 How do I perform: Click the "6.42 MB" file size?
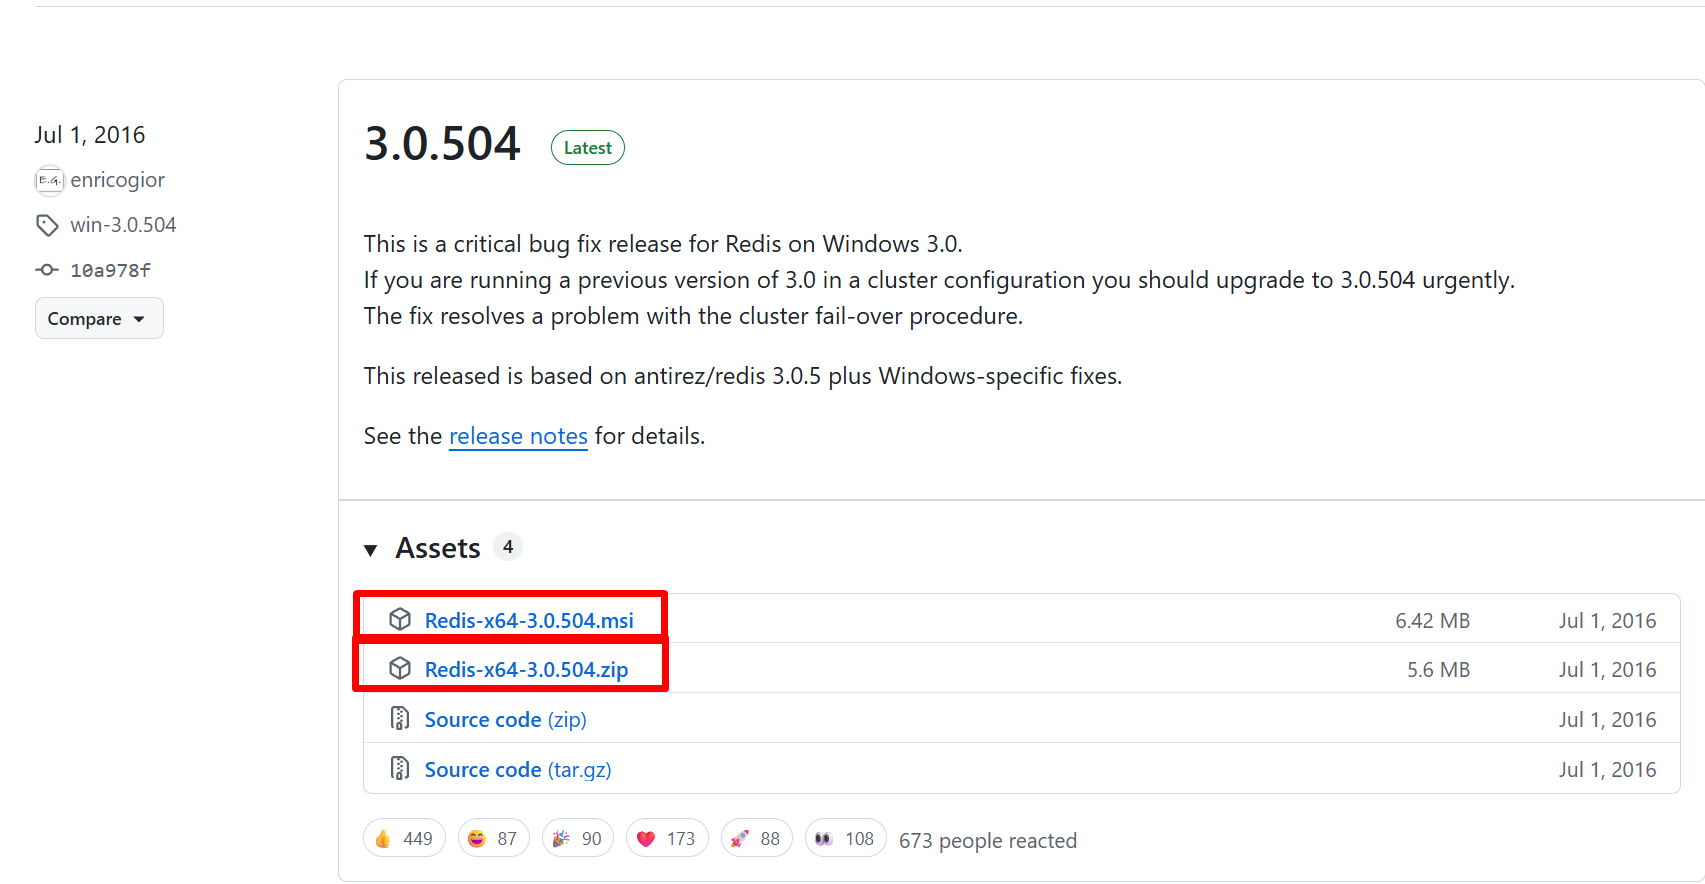[x=1432, y=620]
